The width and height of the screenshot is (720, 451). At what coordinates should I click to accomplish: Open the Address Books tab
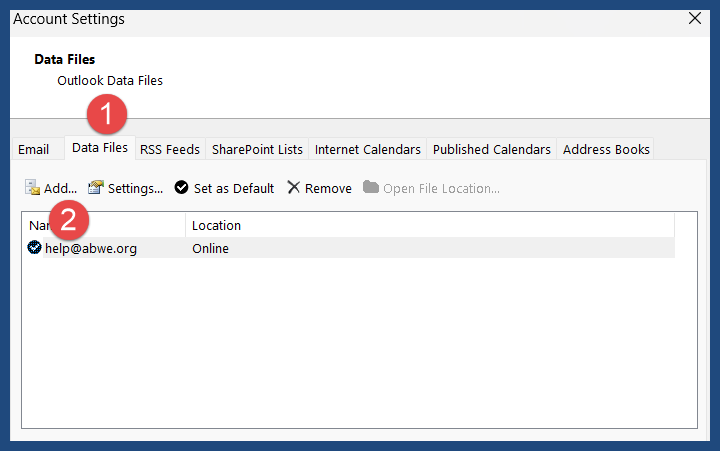point(606,149)
